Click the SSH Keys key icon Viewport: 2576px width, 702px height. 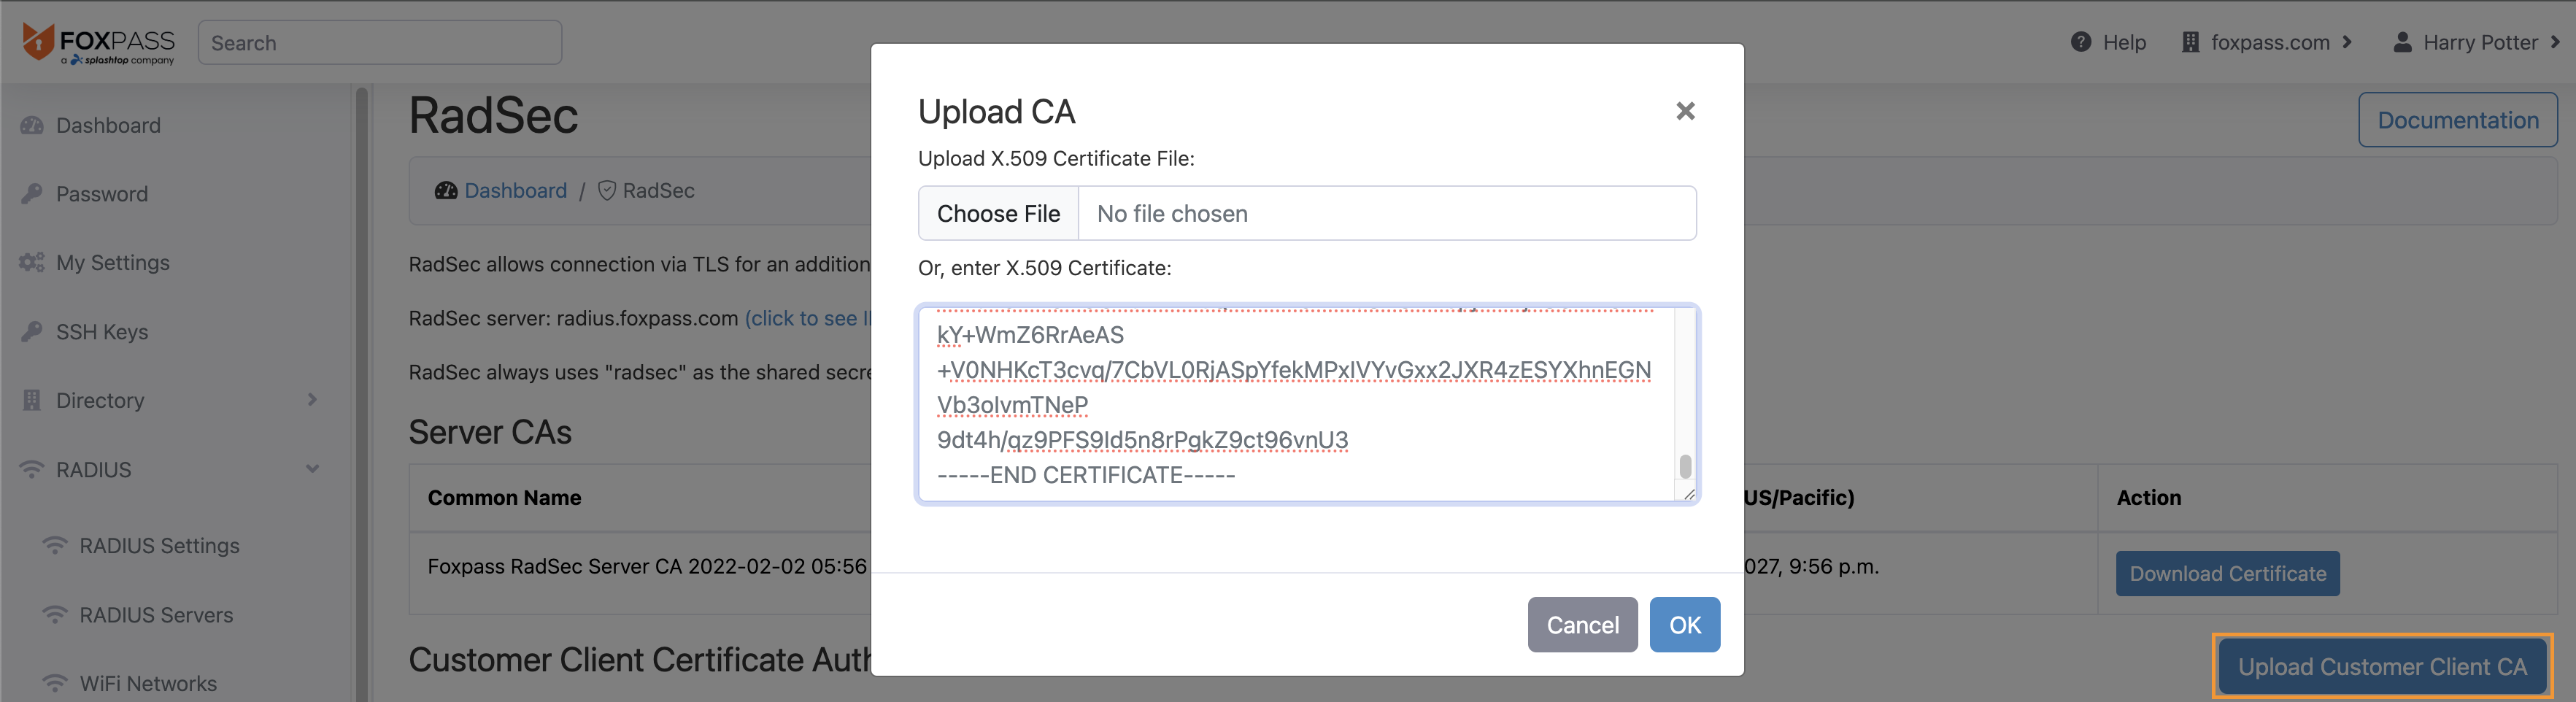click(32, 331)
